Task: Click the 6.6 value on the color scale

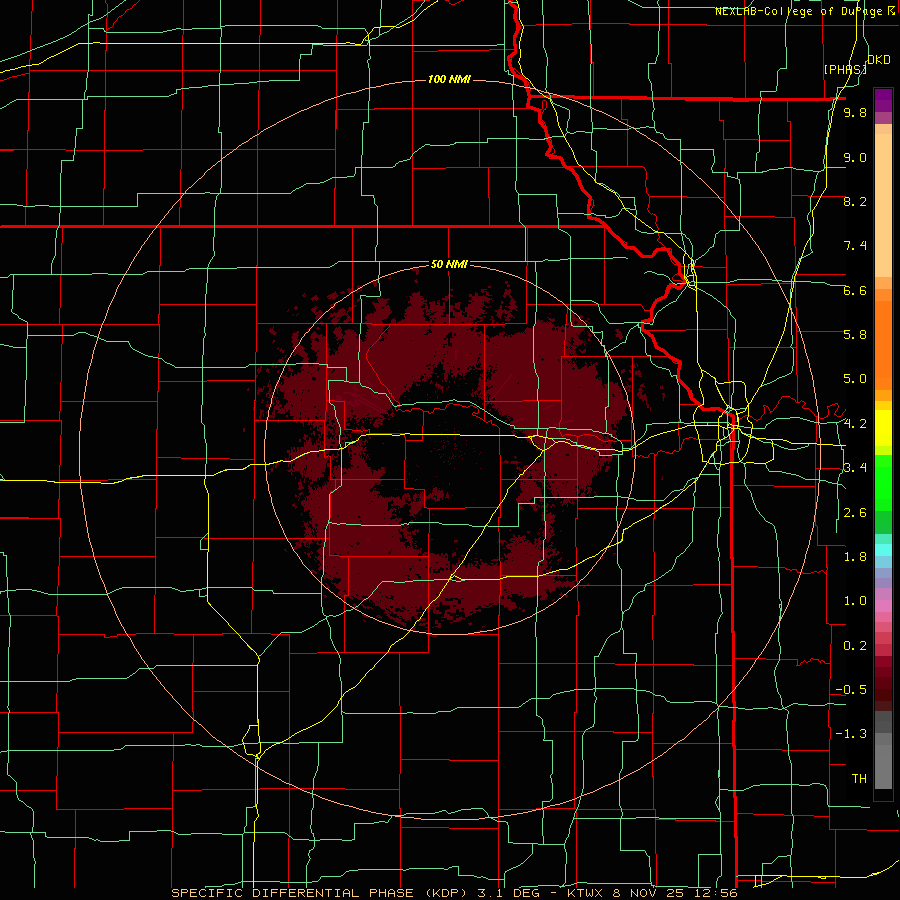Action: click(x=855, y=290)
